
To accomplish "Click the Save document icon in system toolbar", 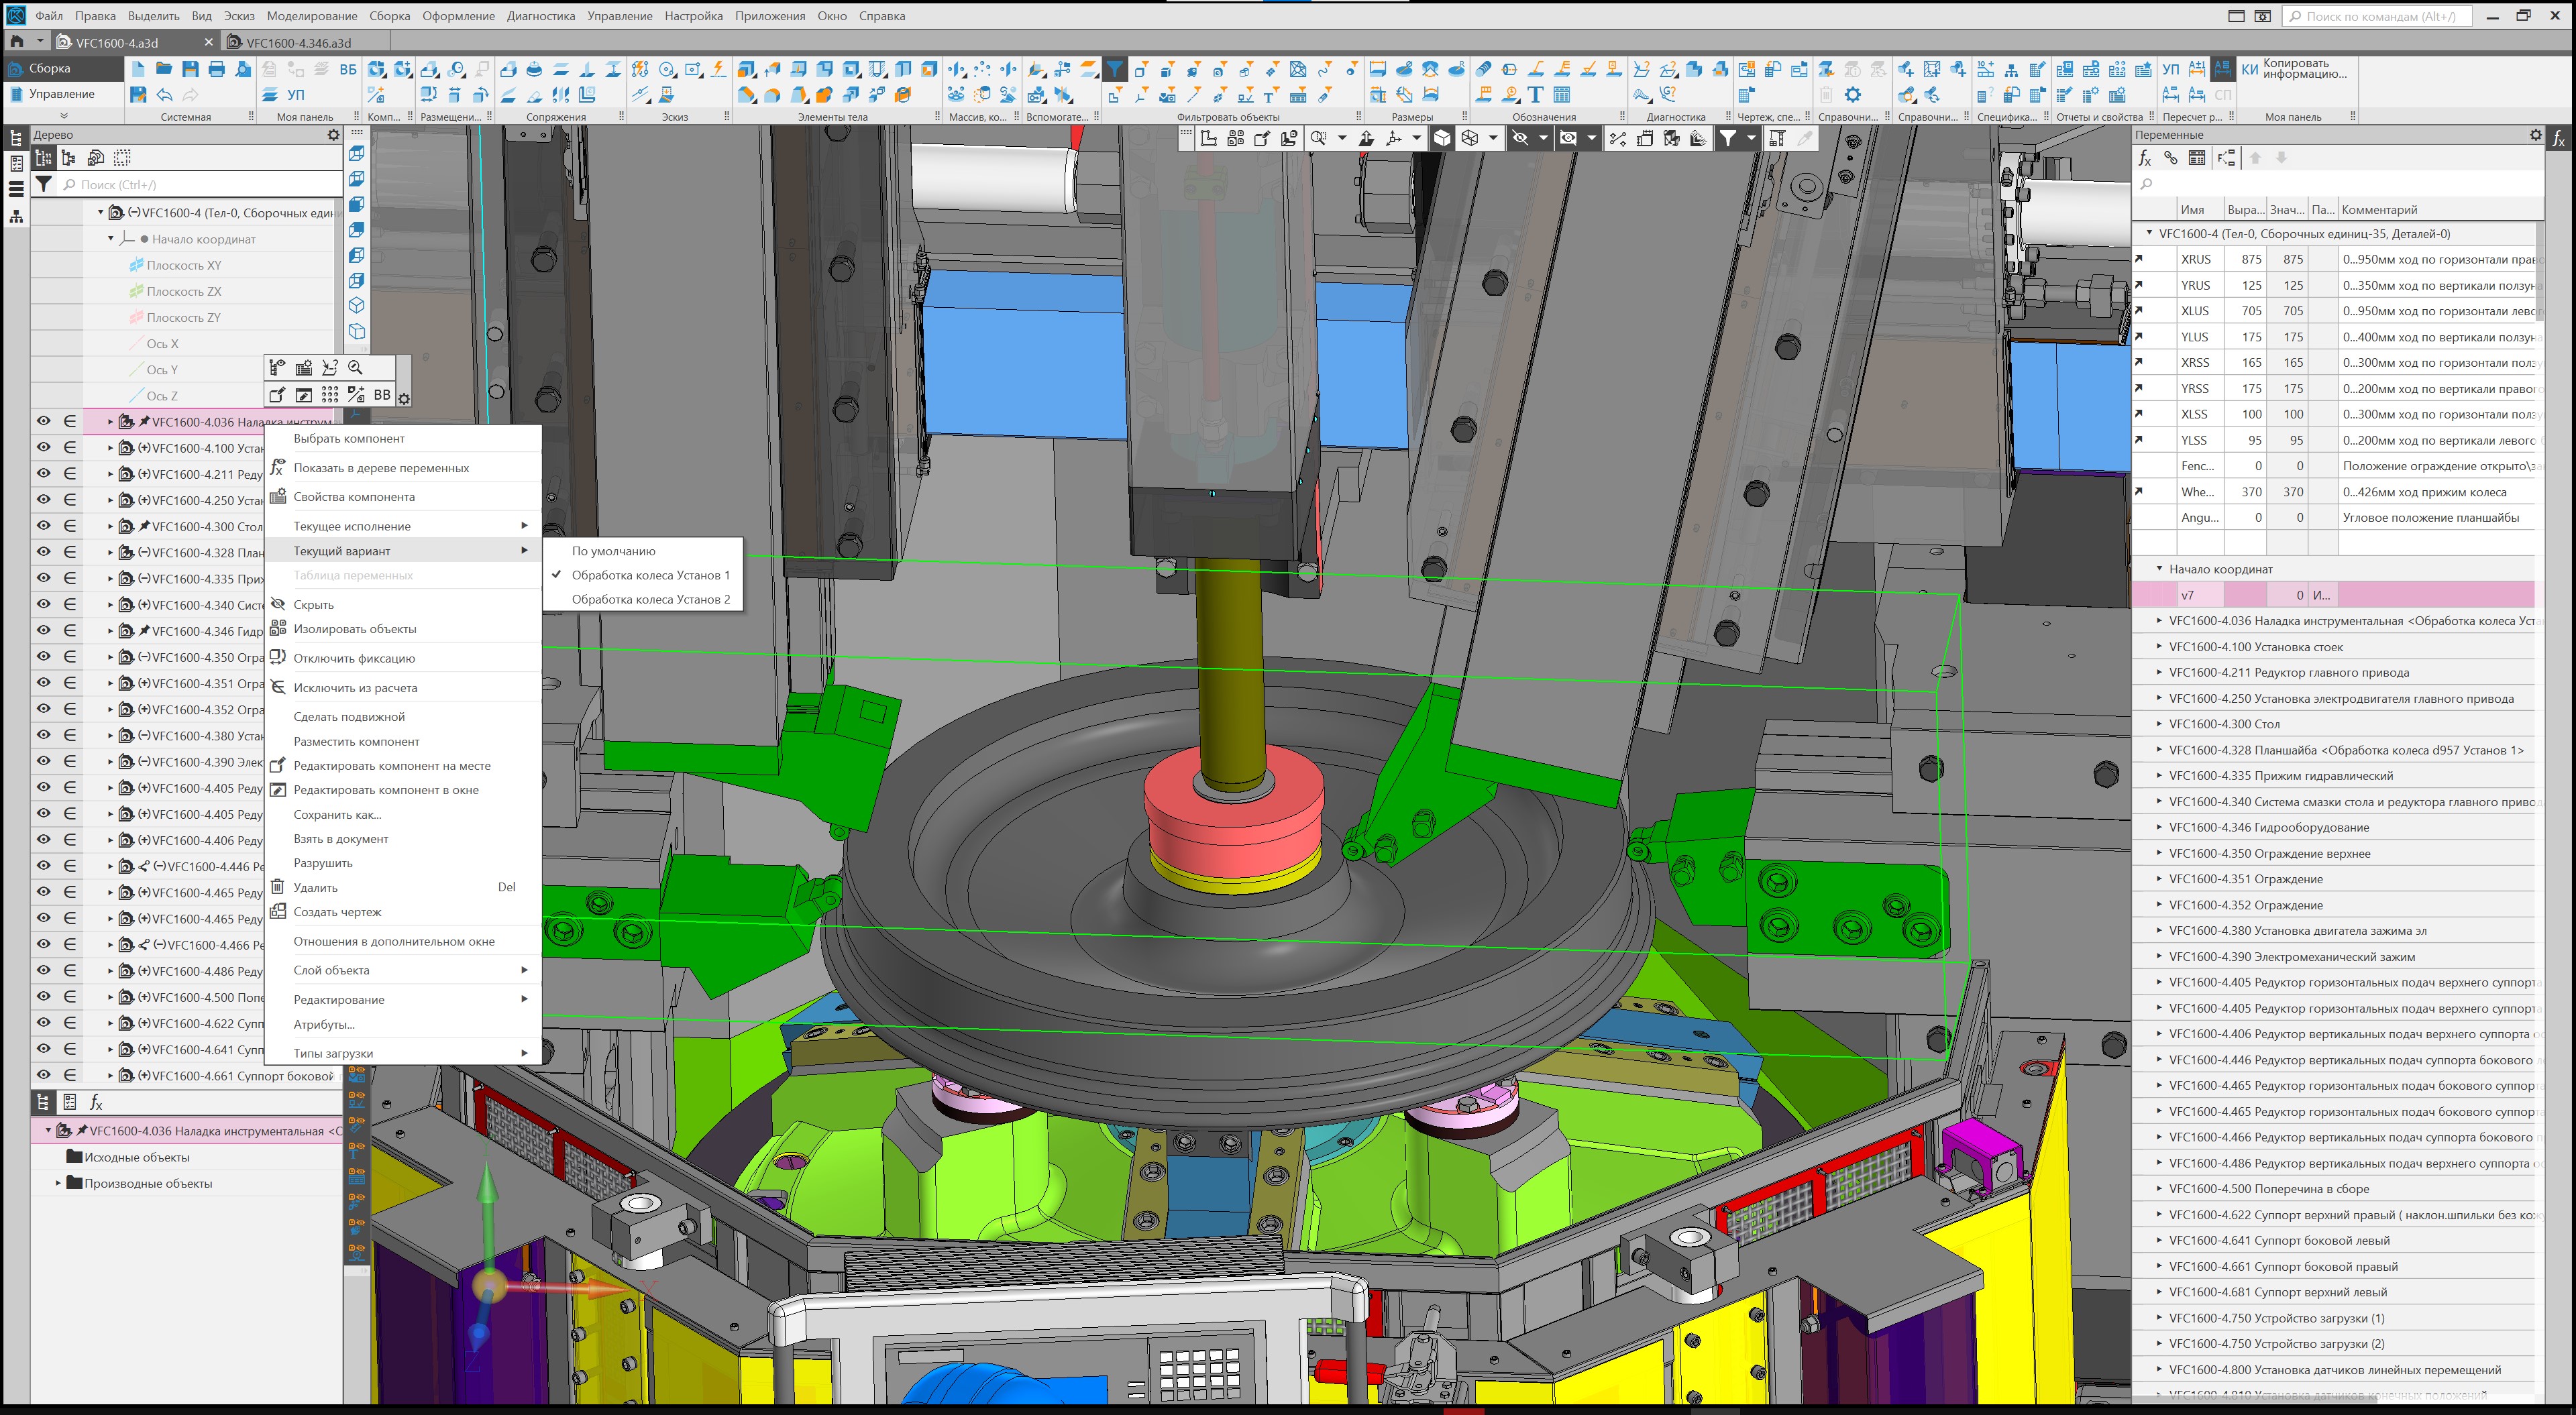I will pos(190,69).
